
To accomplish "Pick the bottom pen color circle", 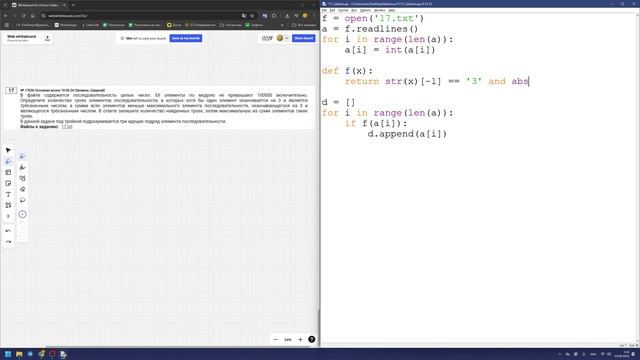I will coord(22,236).
